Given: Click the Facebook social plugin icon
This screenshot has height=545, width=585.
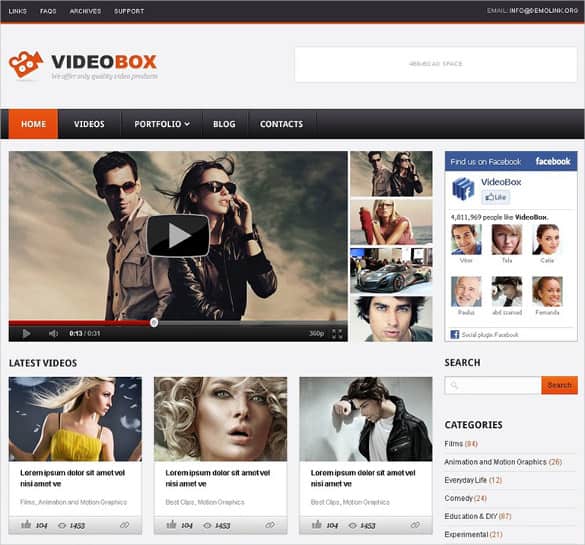Looking at the screenshot, I should (x=455, y=334).
